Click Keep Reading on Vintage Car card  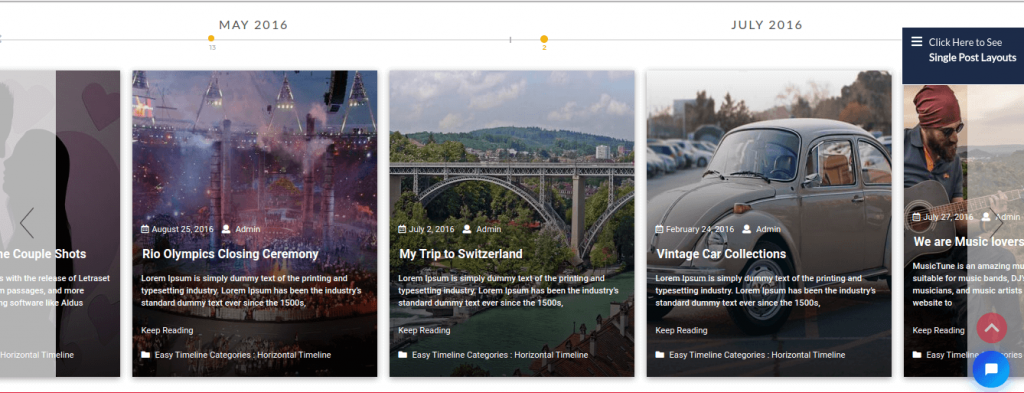pyautogui.click(x=681, y=330)
